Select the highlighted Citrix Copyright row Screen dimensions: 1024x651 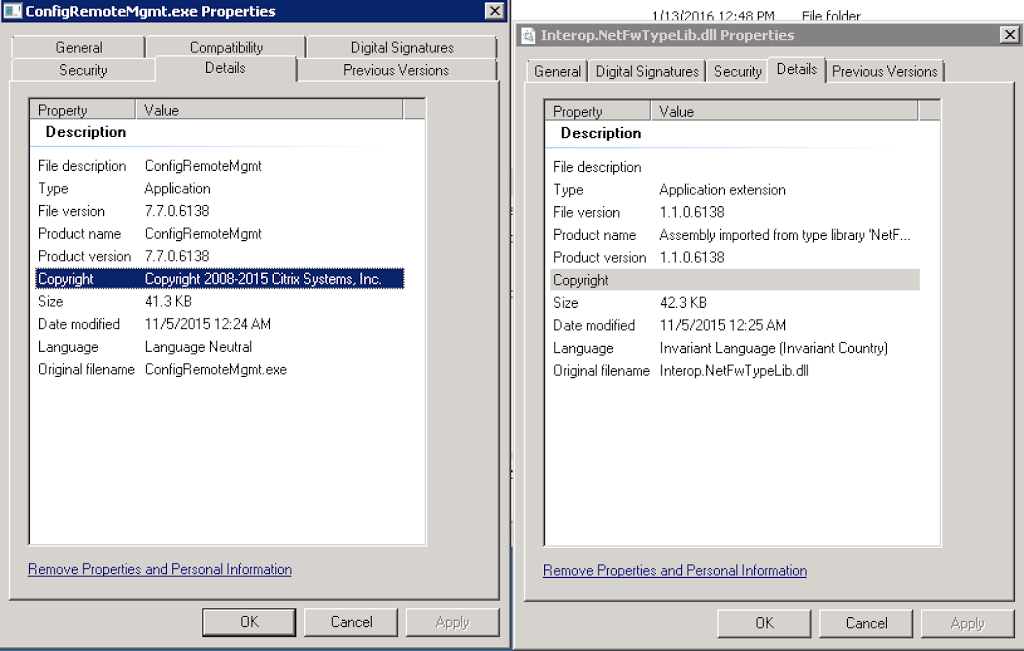[x=219, y=279]
